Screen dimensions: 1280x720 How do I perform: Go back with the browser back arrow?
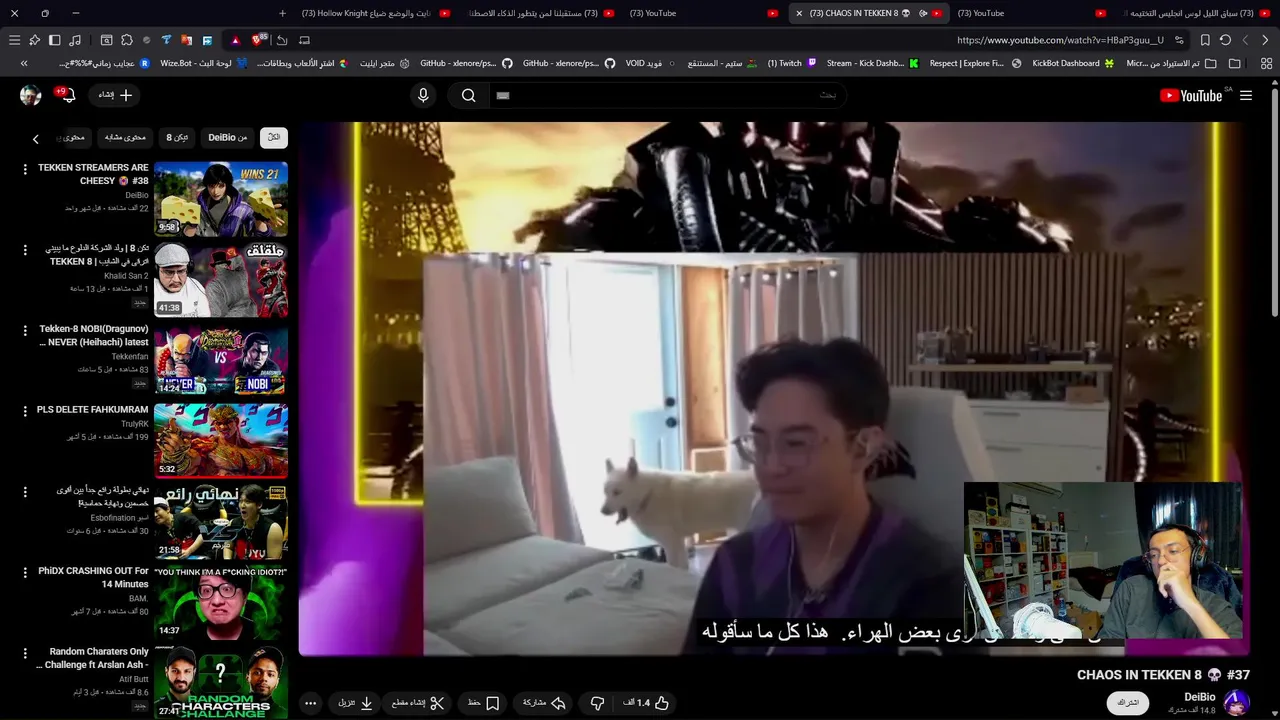1265,40
